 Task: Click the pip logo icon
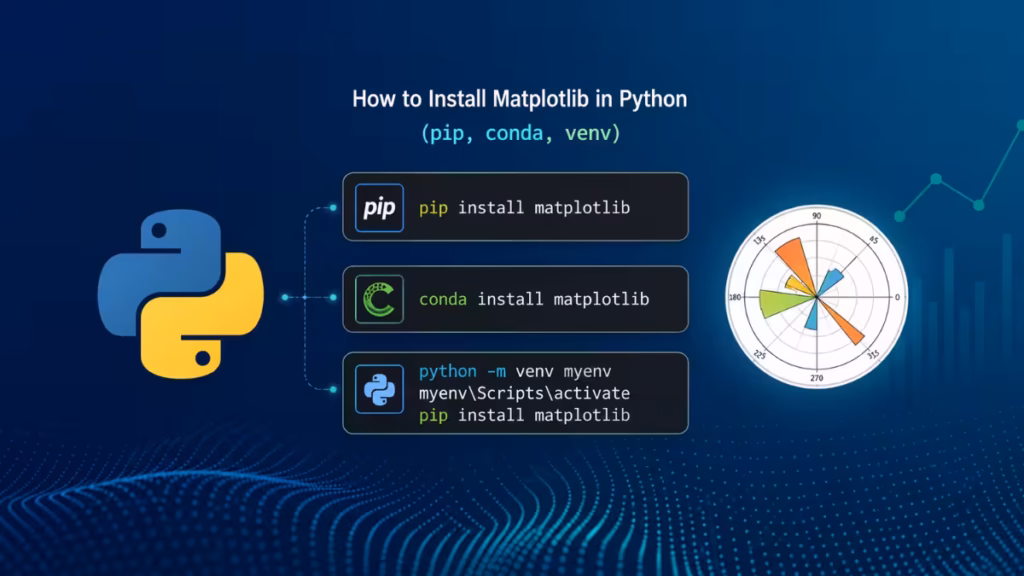click(x=379, y=208)
